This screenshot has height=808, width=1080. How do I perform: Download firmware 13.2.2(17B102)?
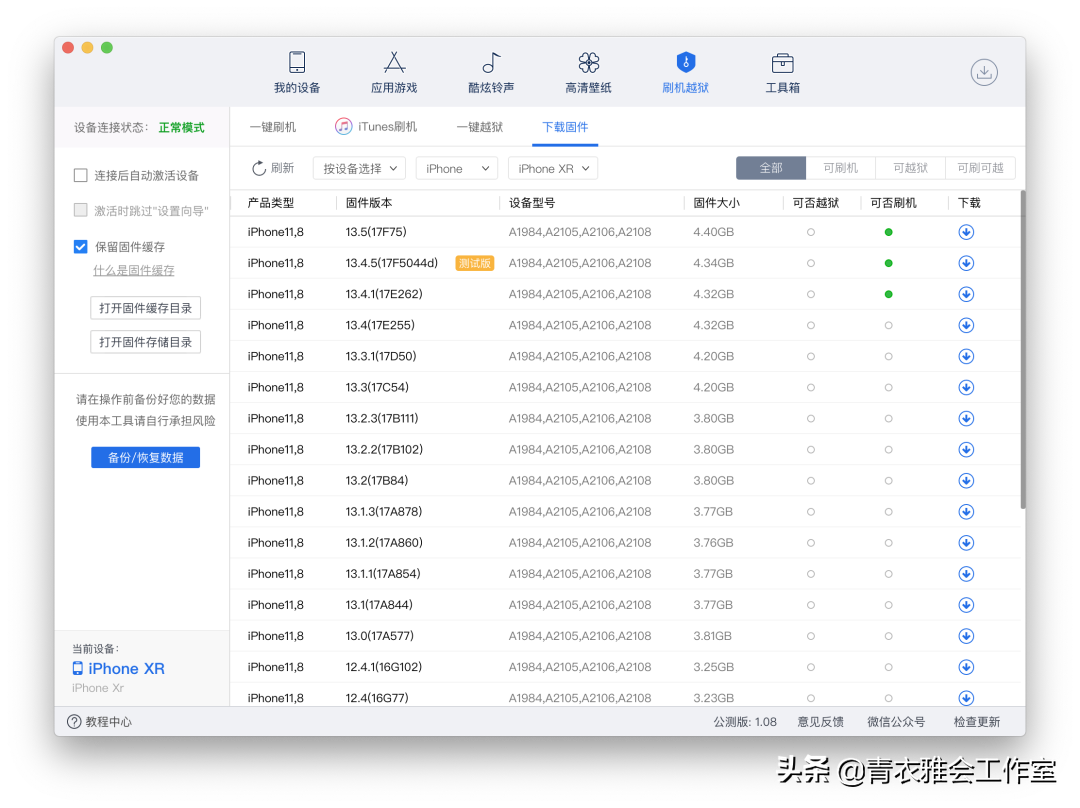(966, 449)
